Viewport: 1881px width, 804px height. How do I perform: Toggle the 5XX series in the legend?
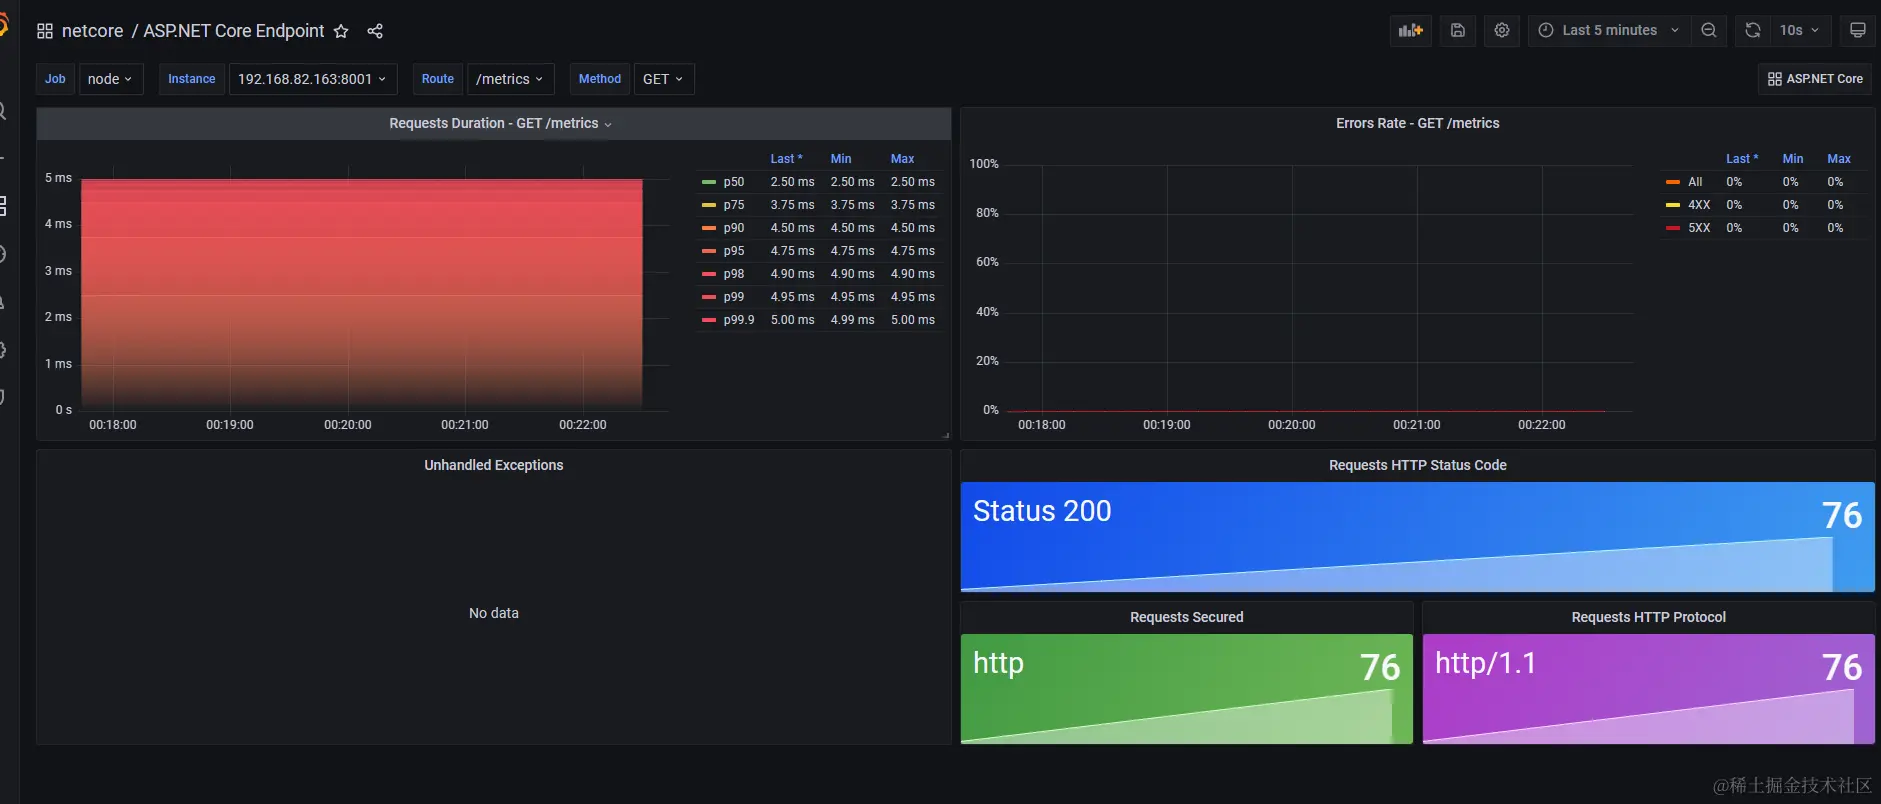coord(1699,228)
